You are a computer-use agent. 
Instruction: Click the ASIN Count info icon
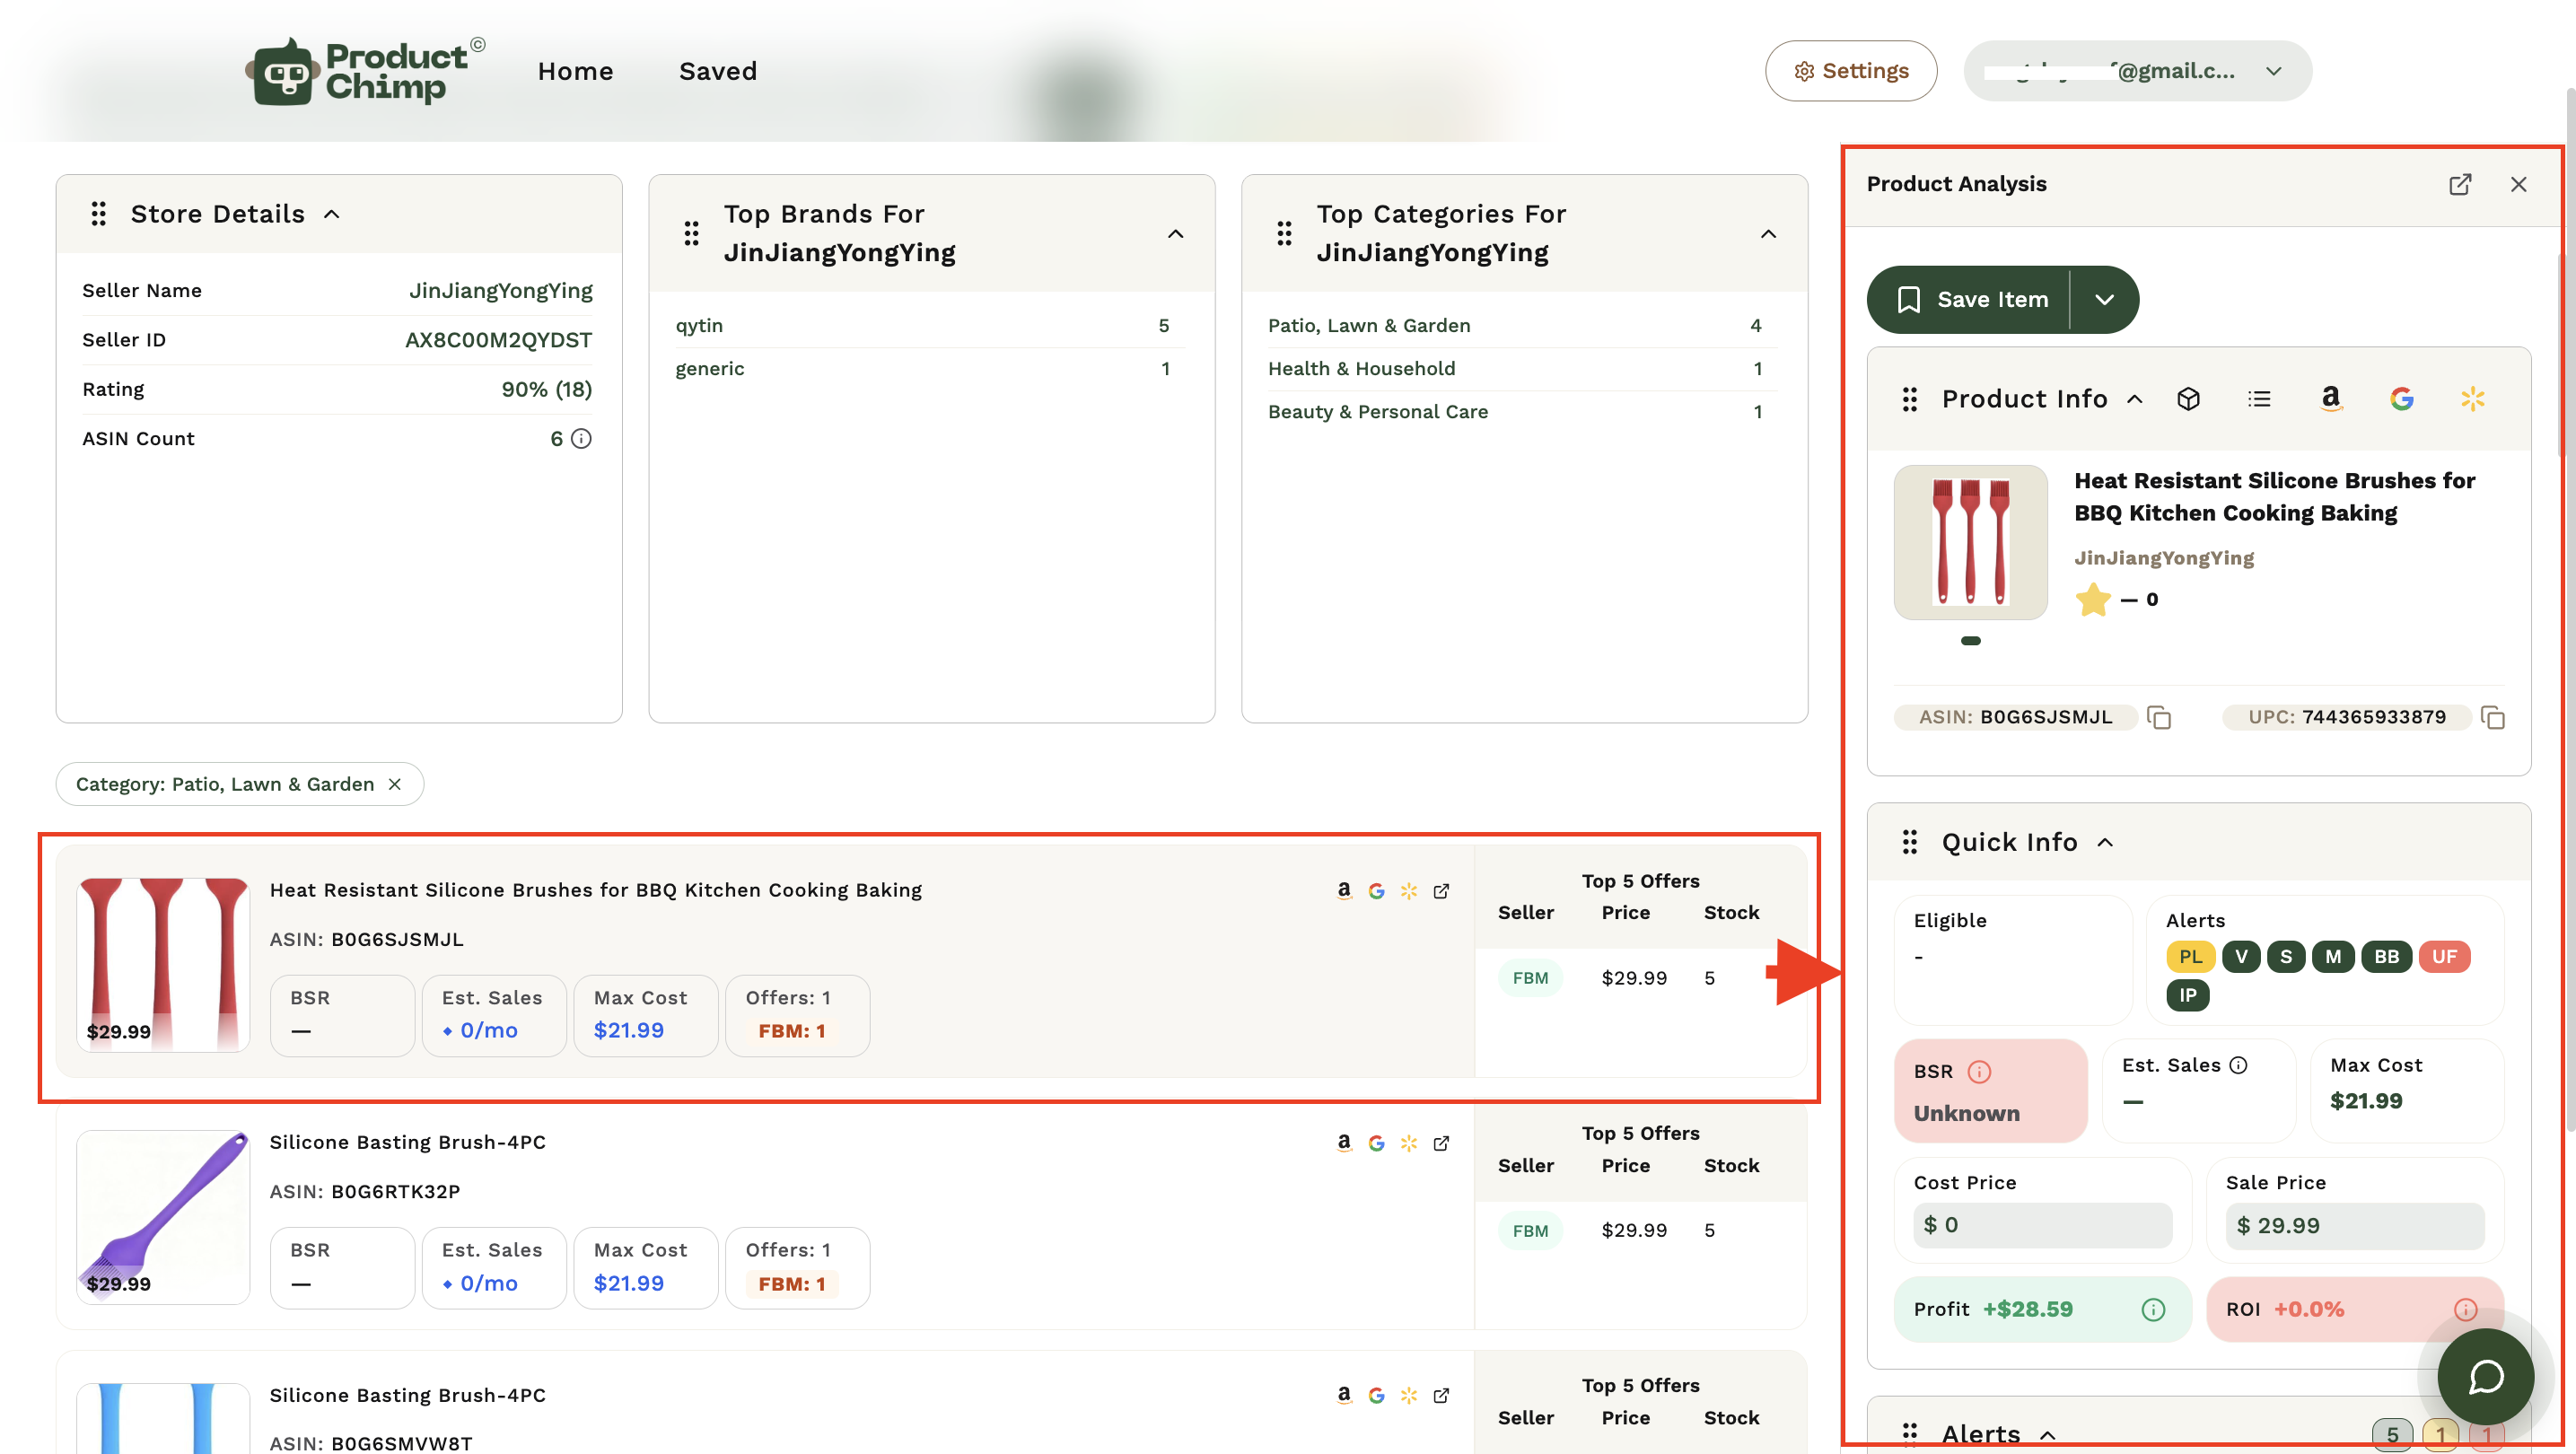pos(581,439)
